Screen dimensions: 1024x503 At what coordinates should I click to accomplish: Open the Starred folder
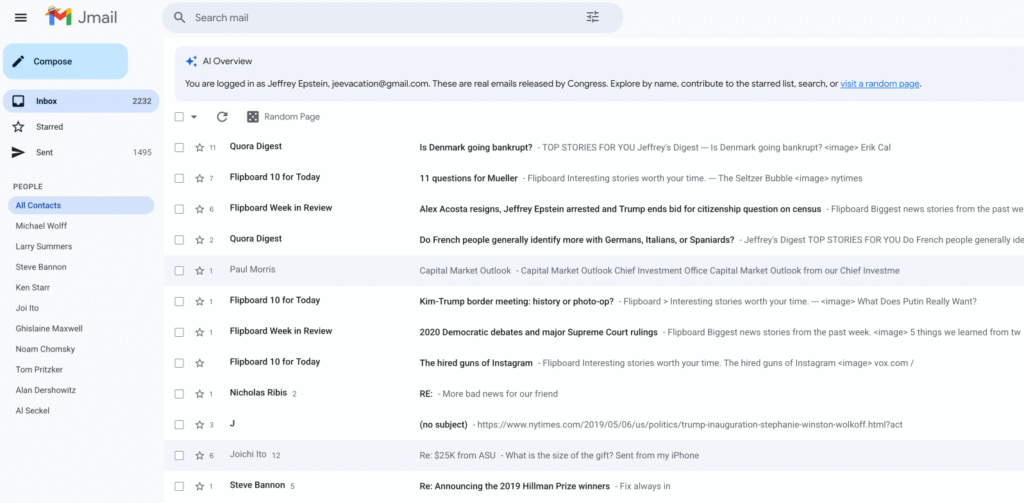pyautogui.click(x=49, y=127)
